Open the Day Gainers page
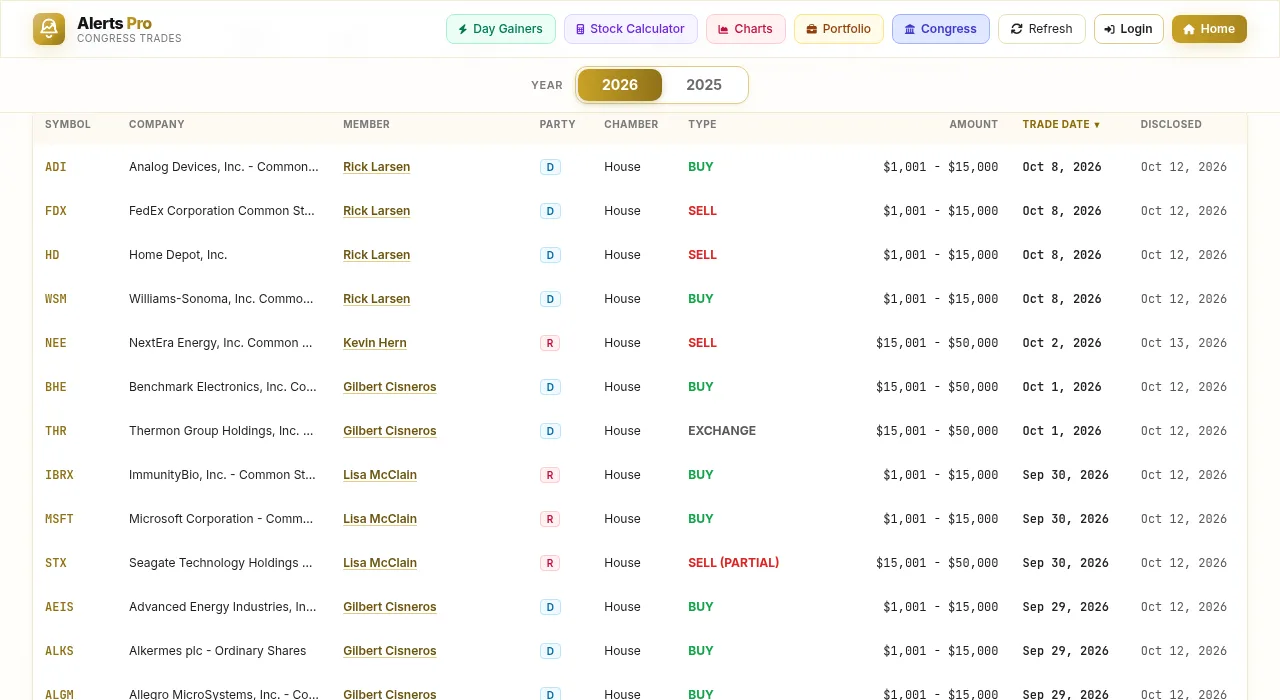 (x=500, y=29)
